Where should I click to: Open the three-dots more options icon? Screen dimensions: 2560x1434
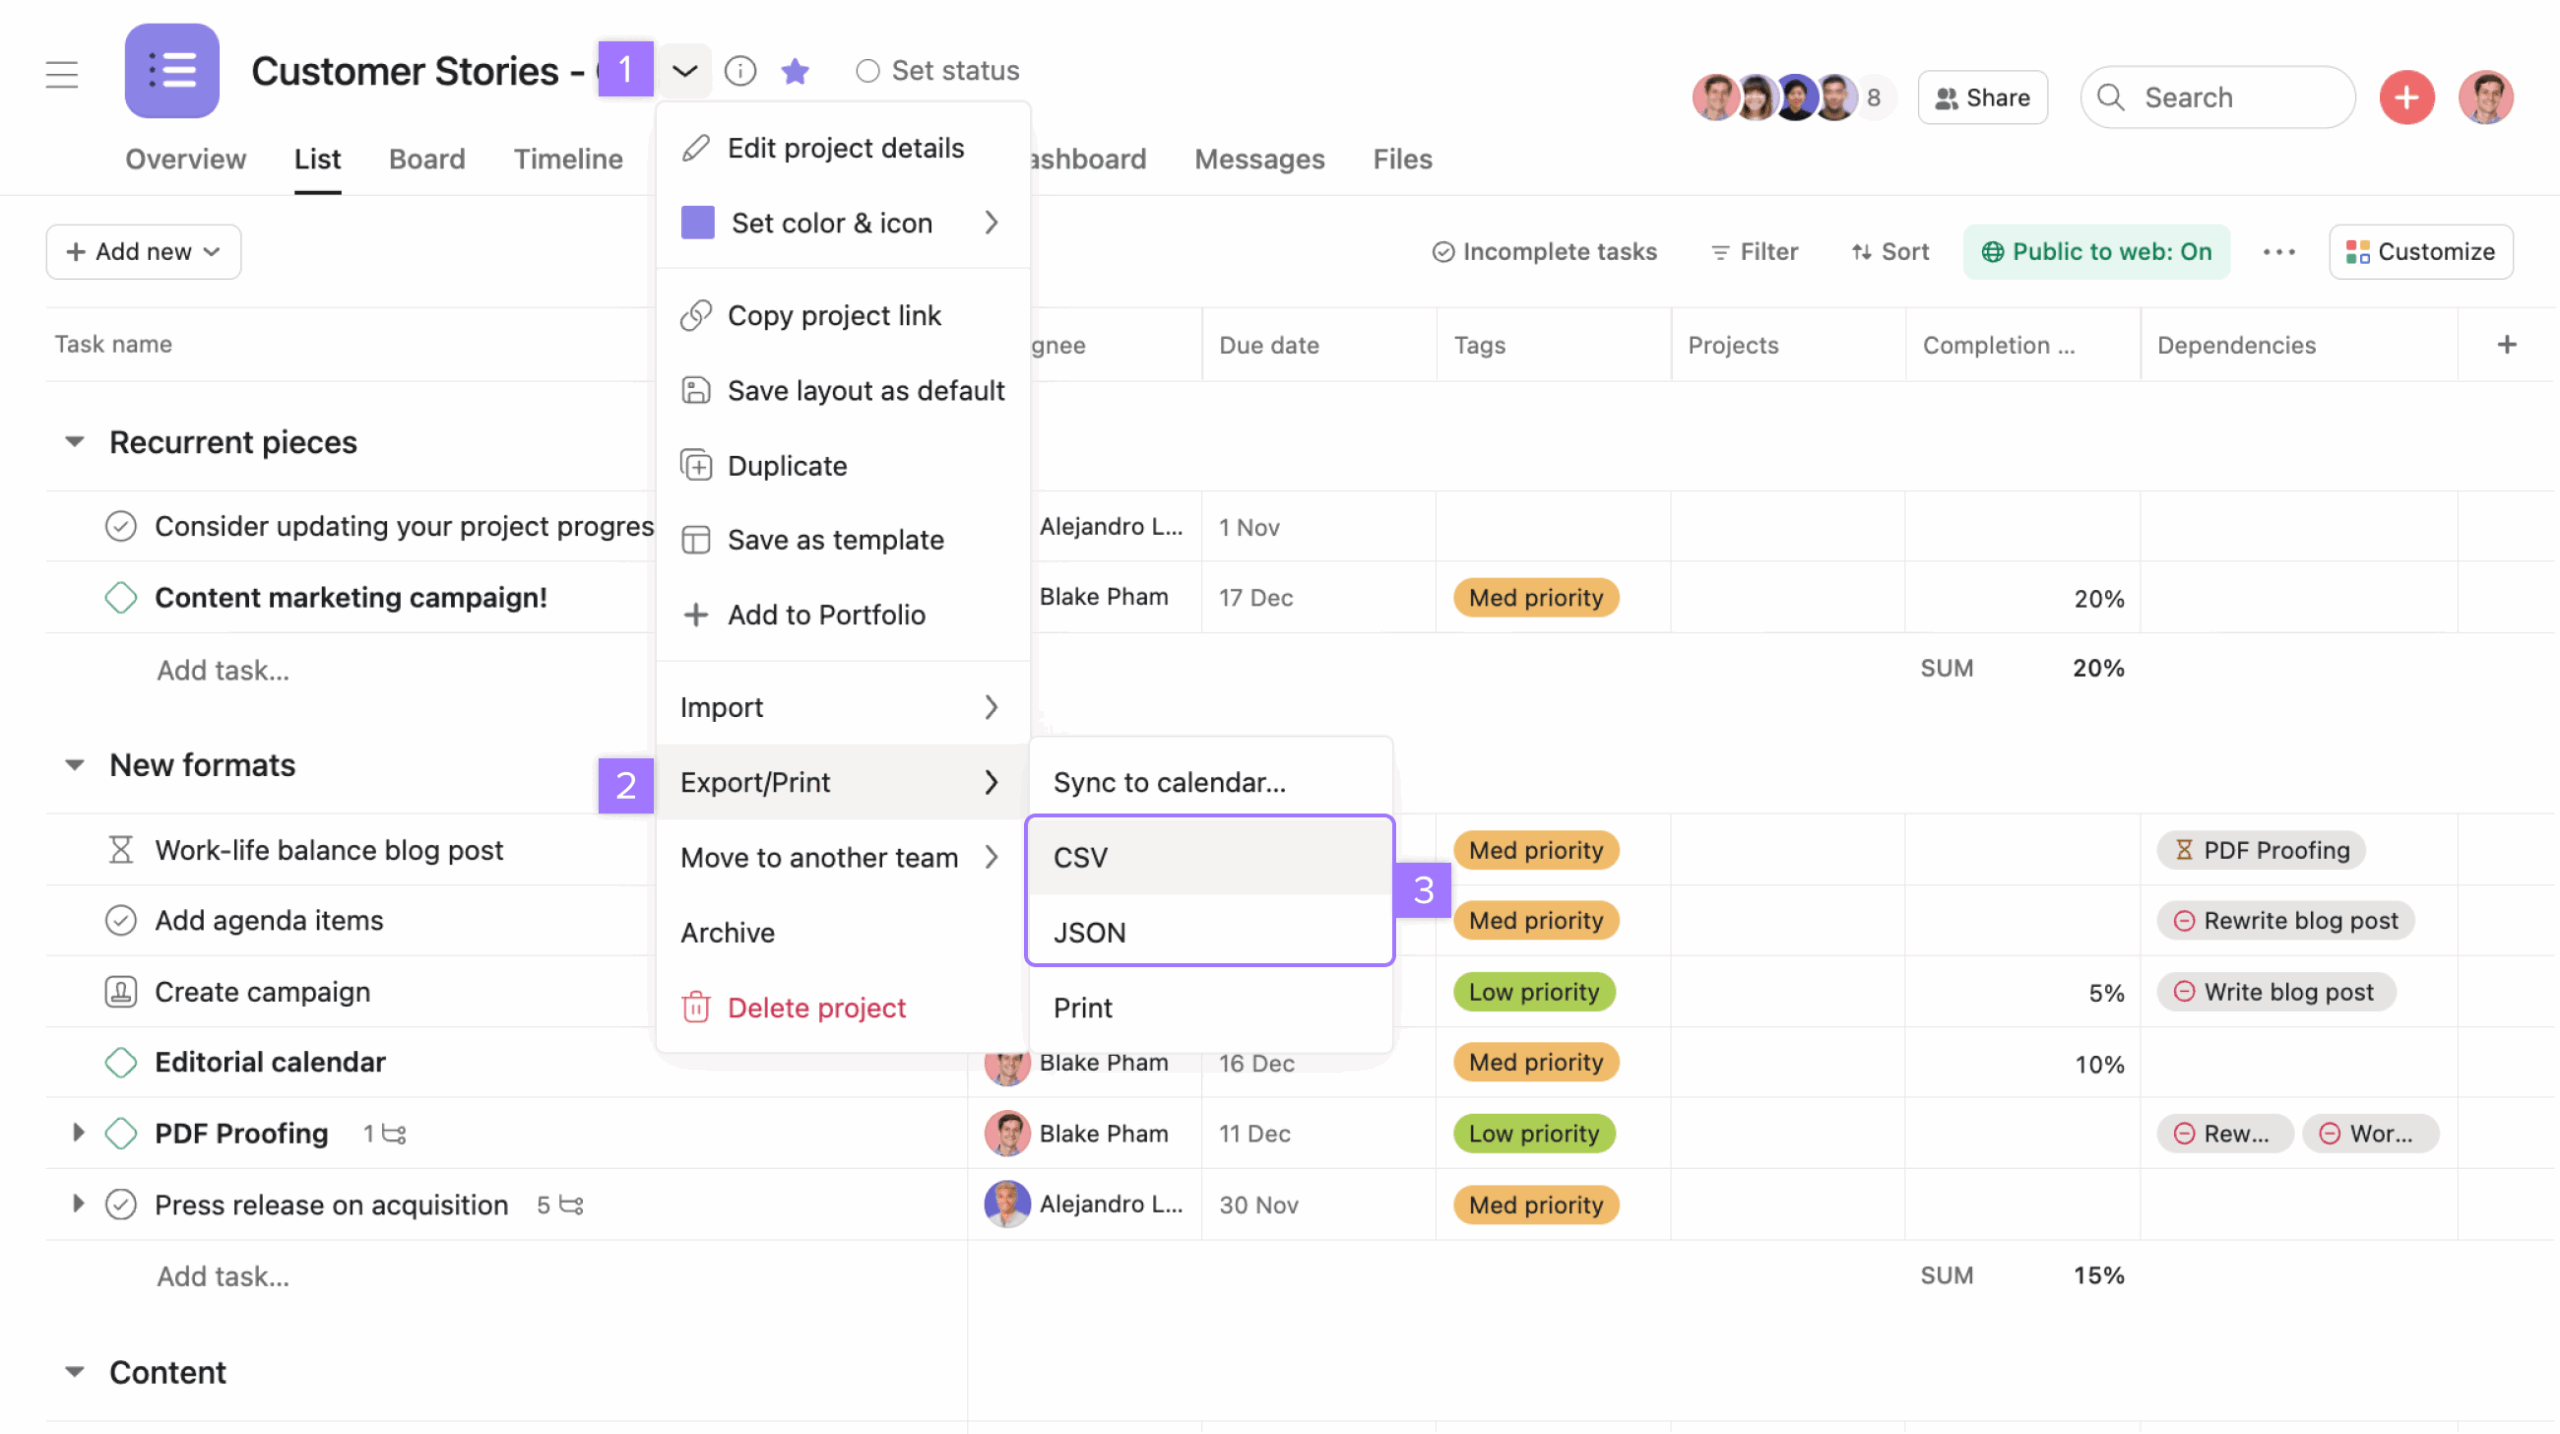tap(2279, 252)
